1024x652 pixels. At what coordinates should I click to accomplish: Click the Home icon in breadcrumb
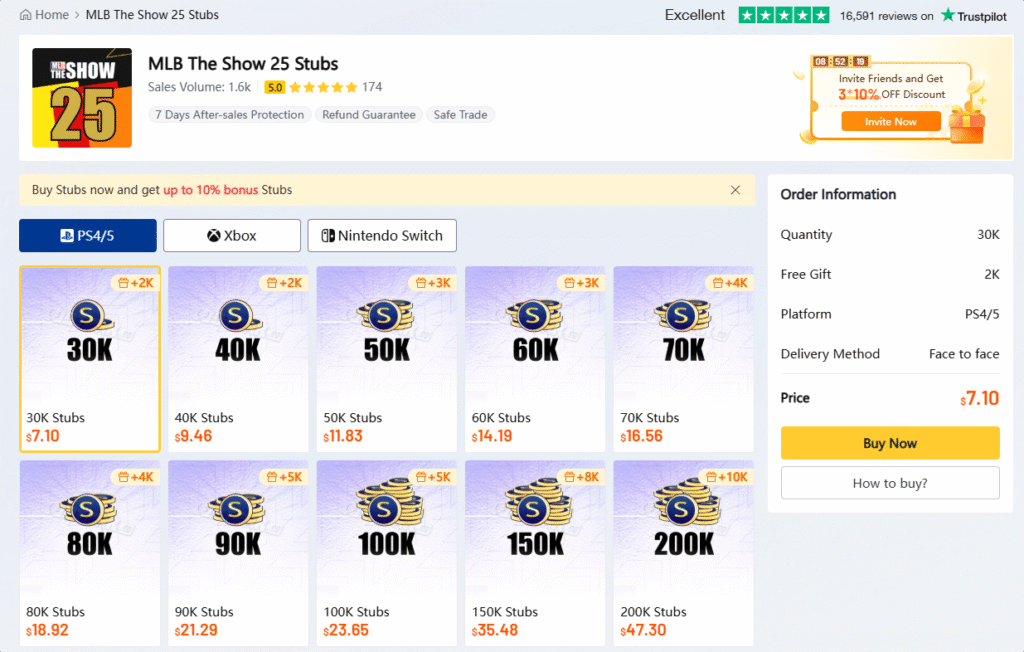(25, 15)
